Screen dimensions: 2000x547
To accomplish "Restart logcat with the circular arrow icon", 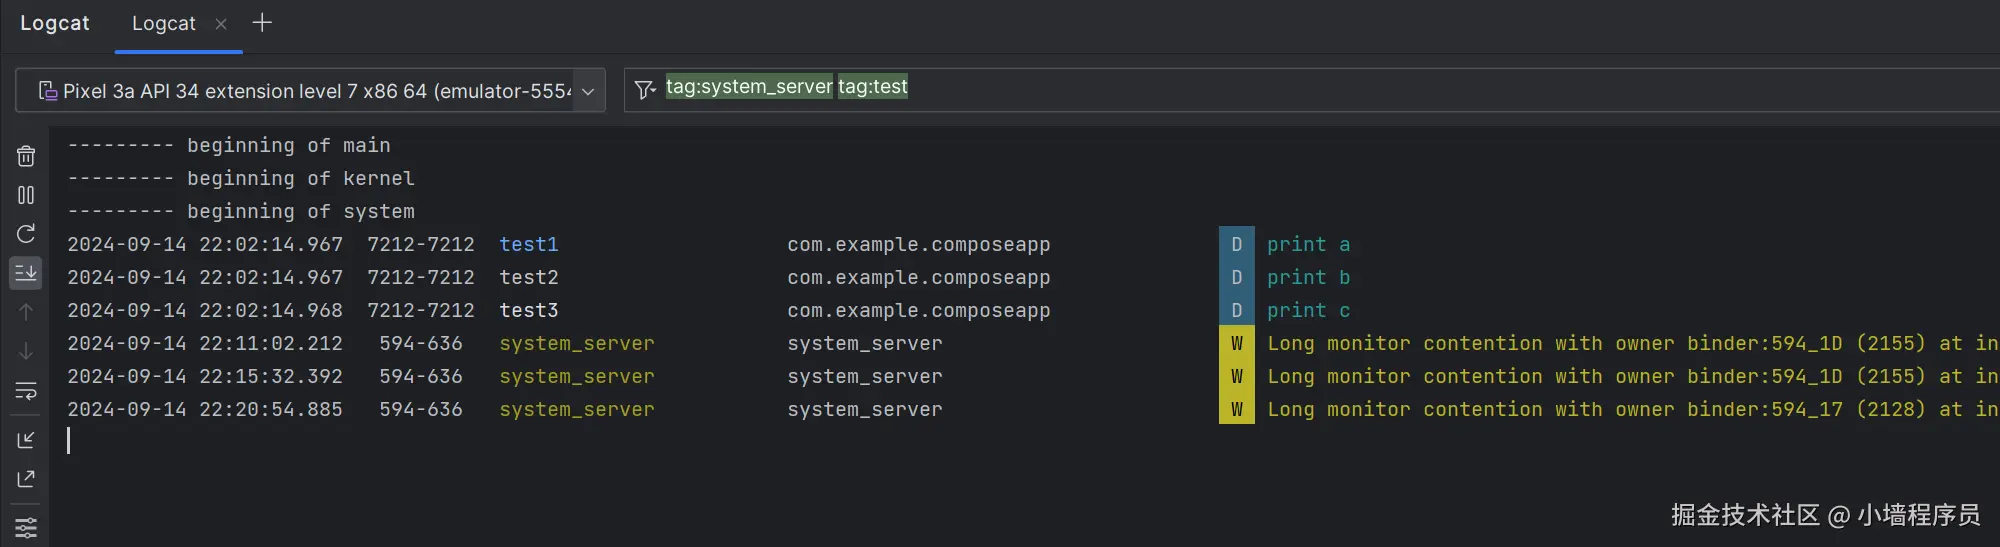I will click(x=26, y=234).
